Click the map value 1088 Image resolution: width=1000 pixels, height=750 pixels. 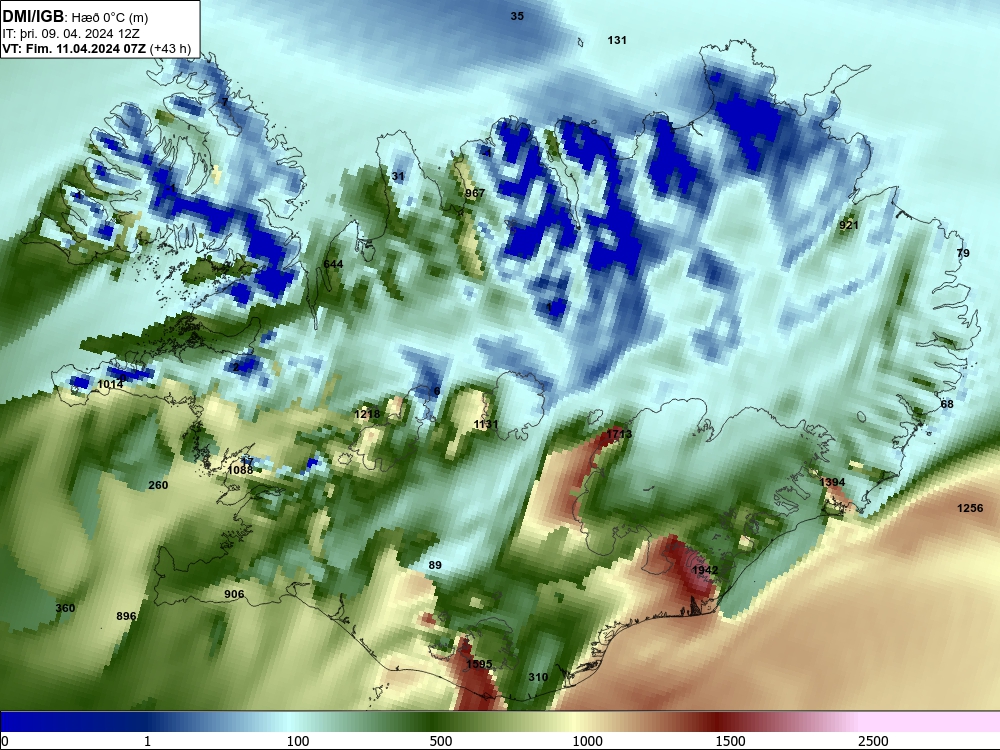240,470
